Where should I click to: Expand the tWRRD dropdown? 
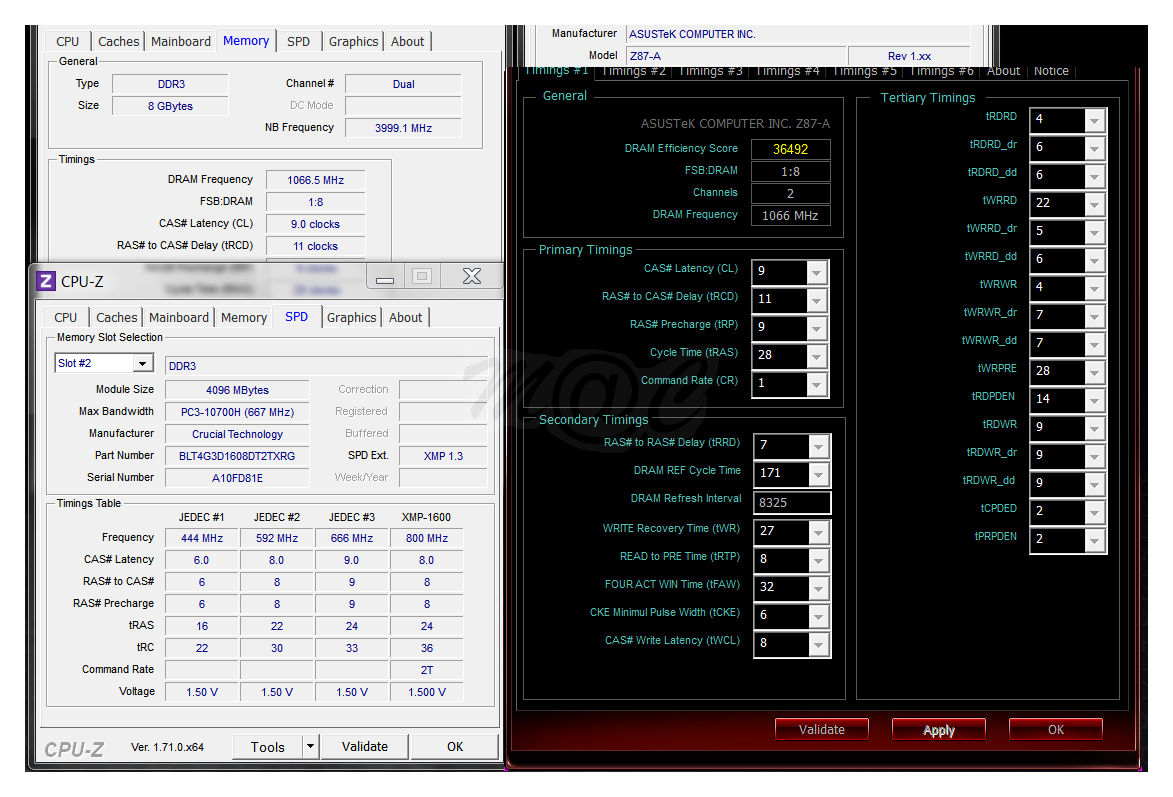tap(1094, 204)
